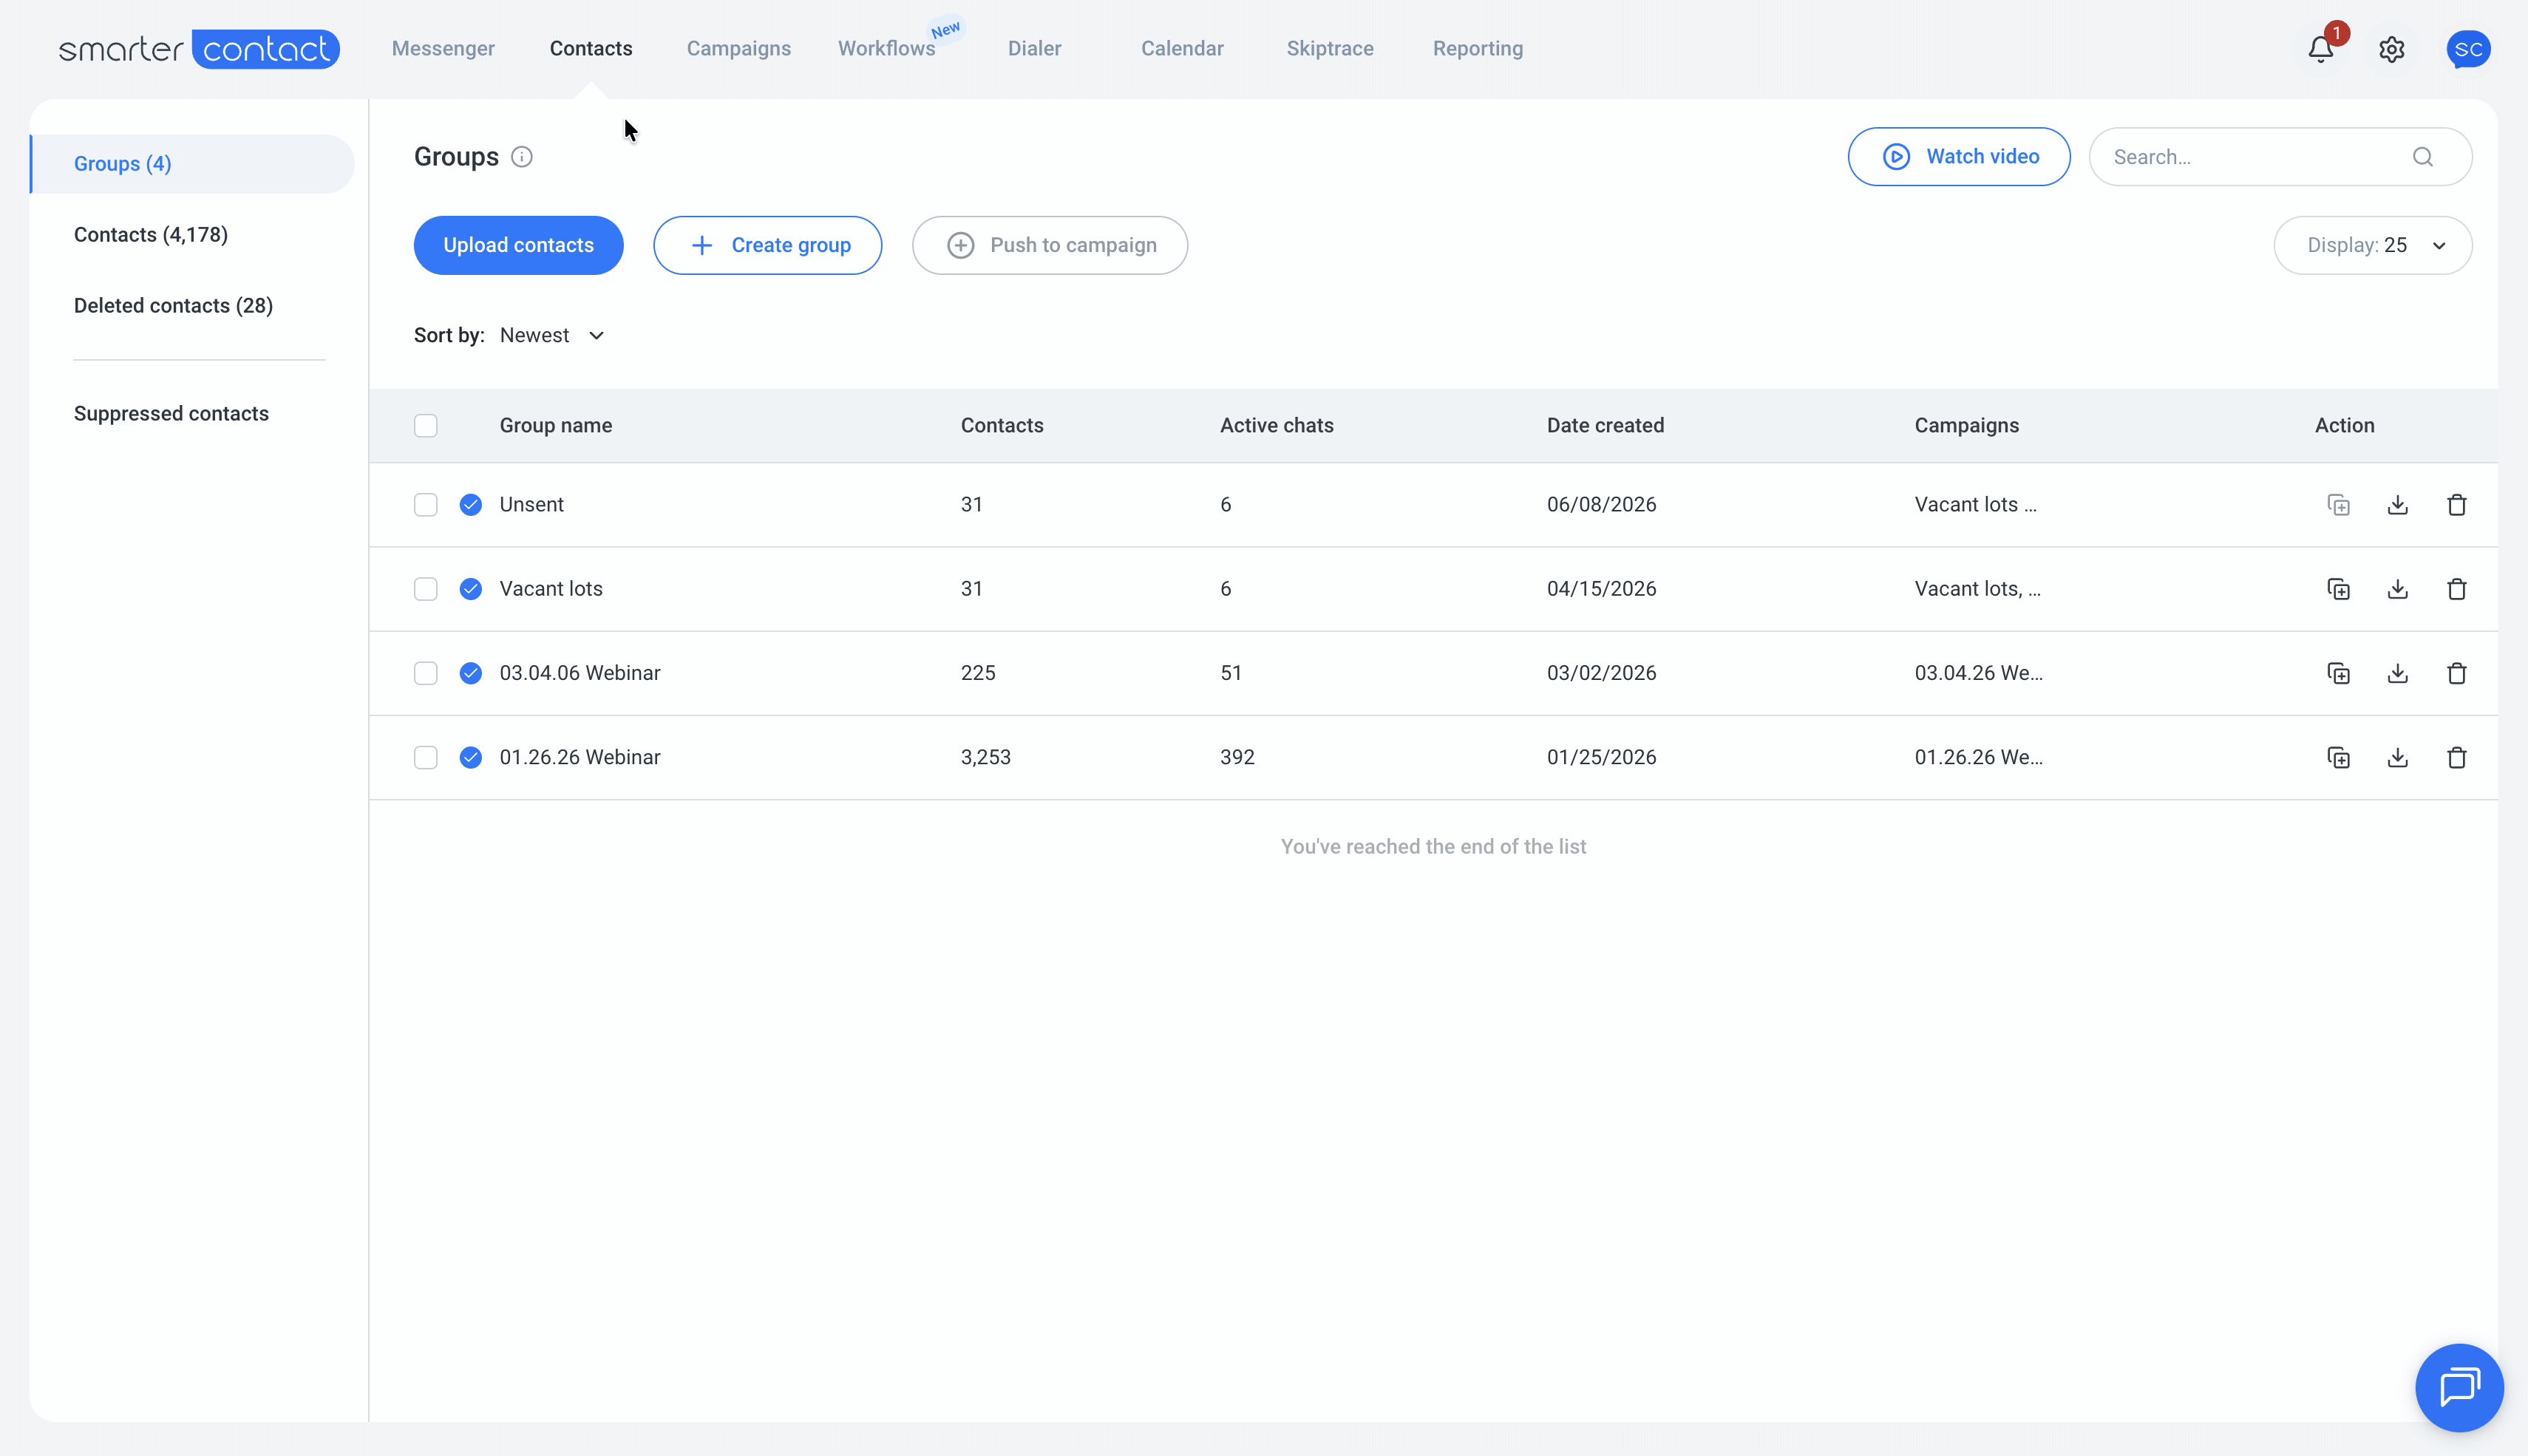Viewport: 2528px width, 1456px height.
Task: Download the Vacant lots group
Action: (x=2397, y=589)
